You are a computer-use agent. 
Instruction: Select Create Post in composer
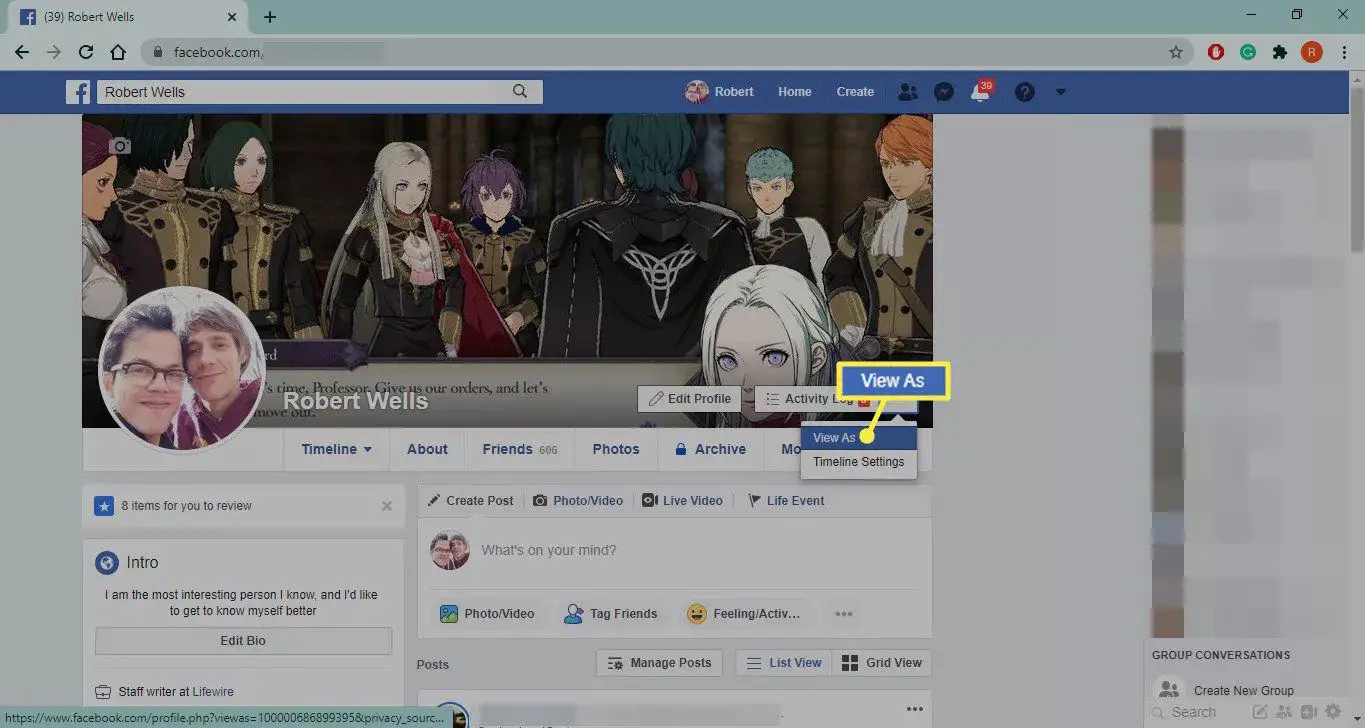click(x=470, y=501)
